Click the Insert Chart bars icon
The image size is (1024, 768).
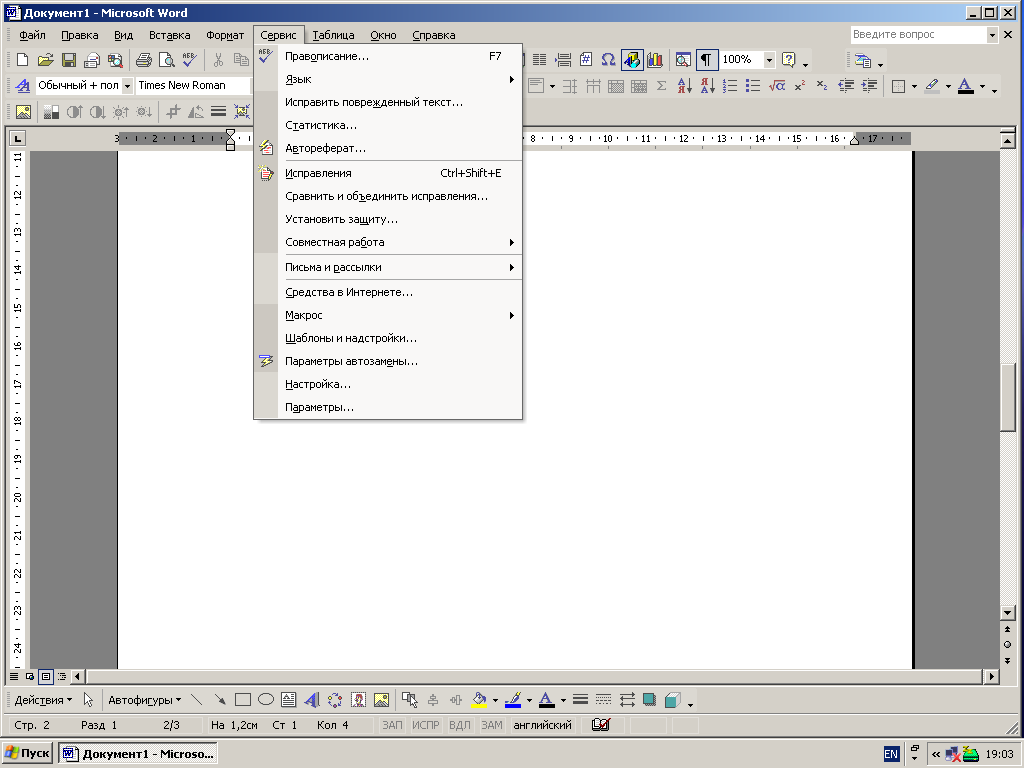point(654,60)
